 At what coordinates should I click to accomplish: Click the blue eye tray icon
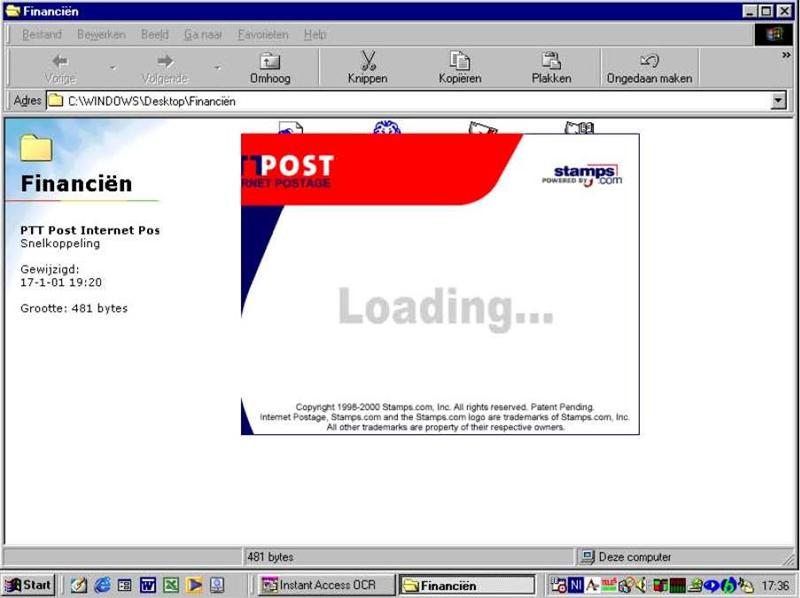tap(711, 585)
